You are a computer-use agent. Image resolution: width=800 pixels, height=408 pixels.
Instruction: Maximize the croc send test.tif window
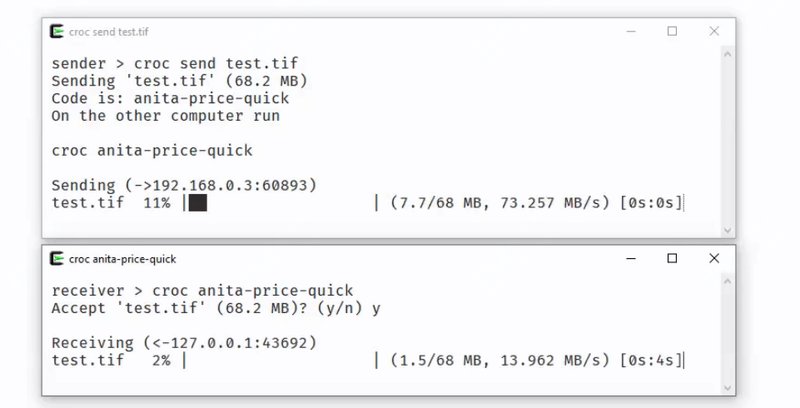[672, 31]
